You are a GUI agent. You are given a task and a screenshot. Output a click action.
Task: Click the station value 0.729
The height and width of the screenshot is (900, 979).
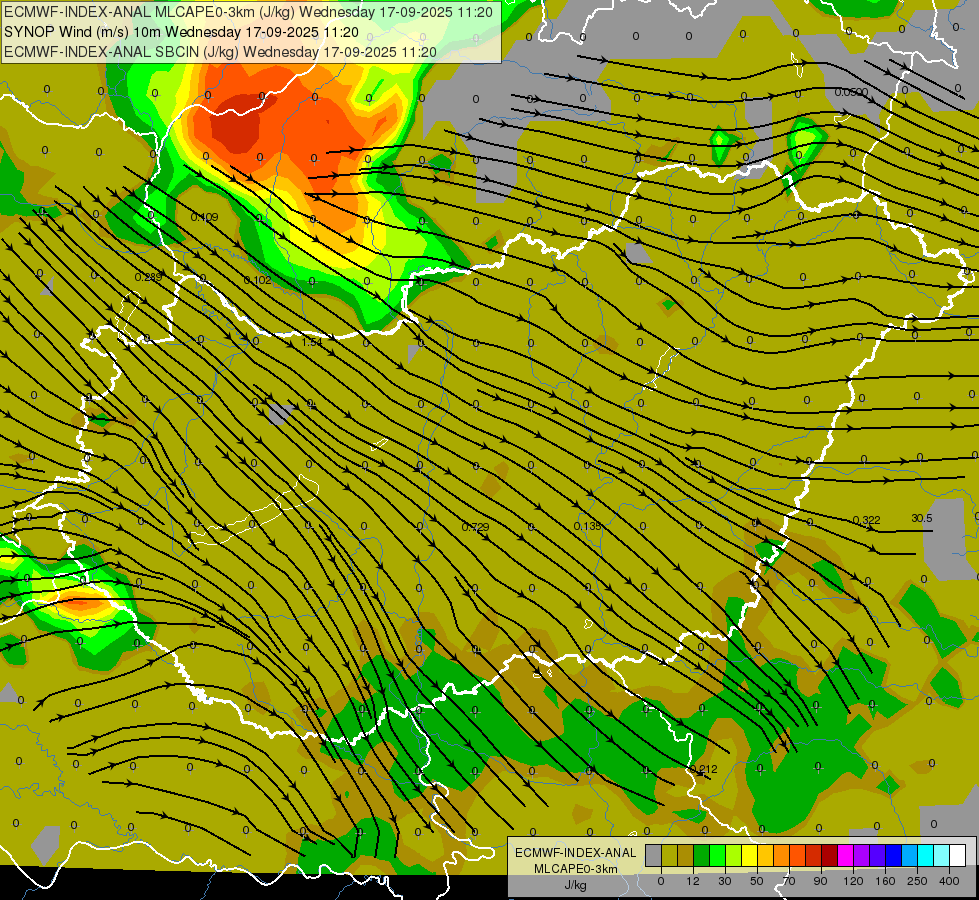coord(475,527)
